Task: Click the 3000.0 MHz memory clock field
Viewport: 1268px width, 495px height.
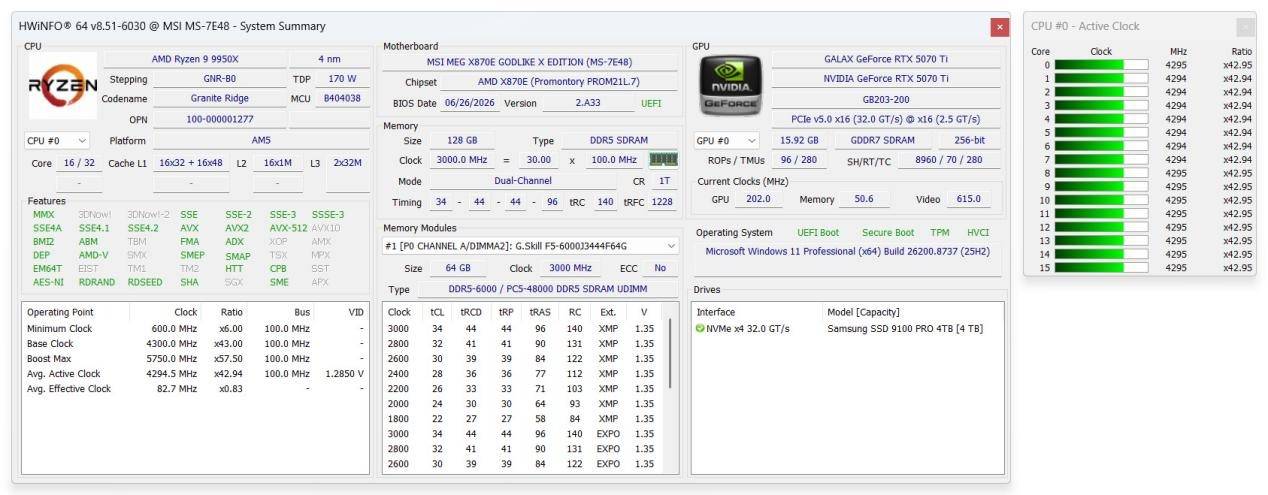Action: pyautogui.click(x=461, y=160)
